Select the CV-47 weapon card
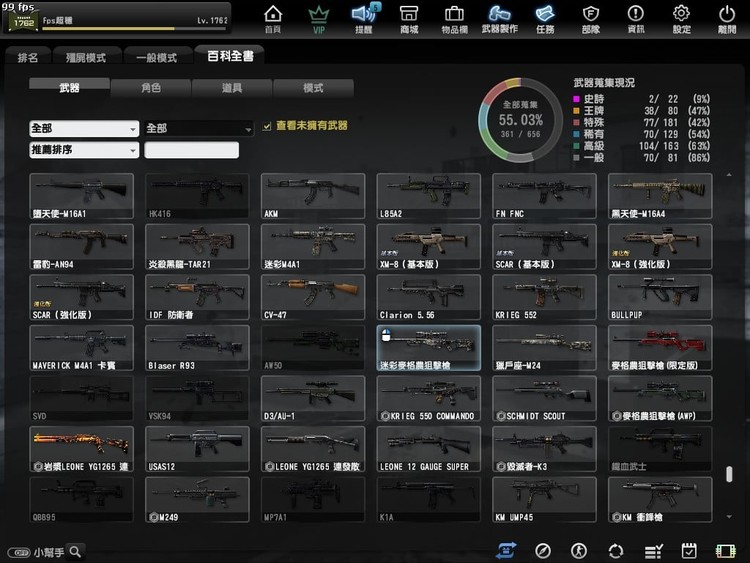The width and height of the screenshot is (750, 563). click(313, 297)
